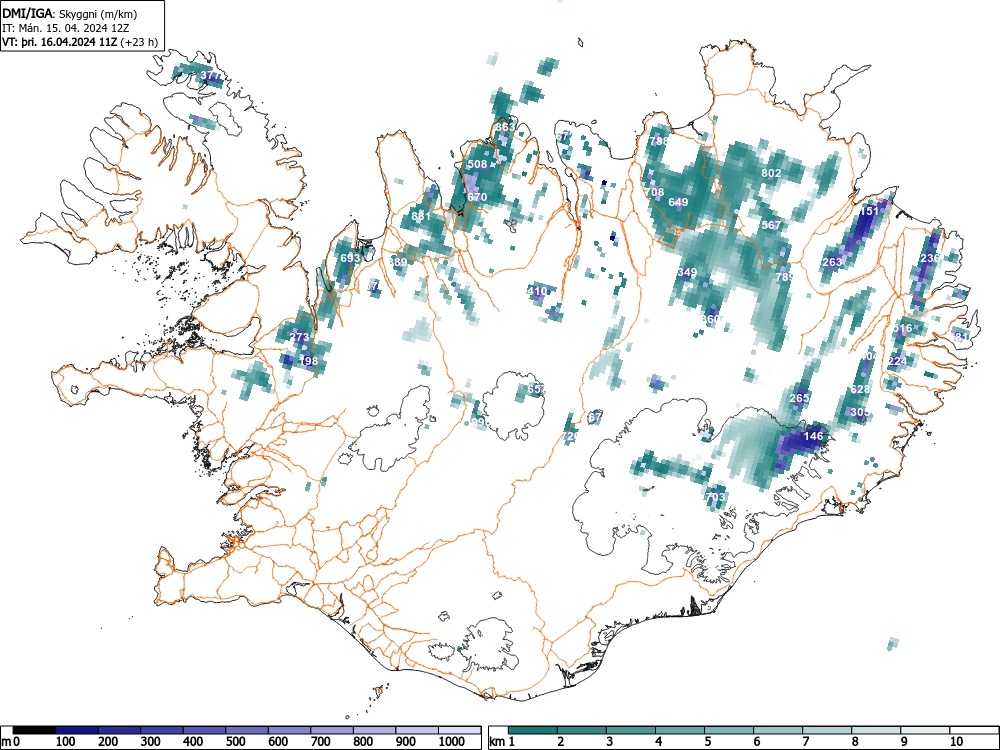
Task: Click the visibility value 236 near the east coast
Action: click(930, 258)
